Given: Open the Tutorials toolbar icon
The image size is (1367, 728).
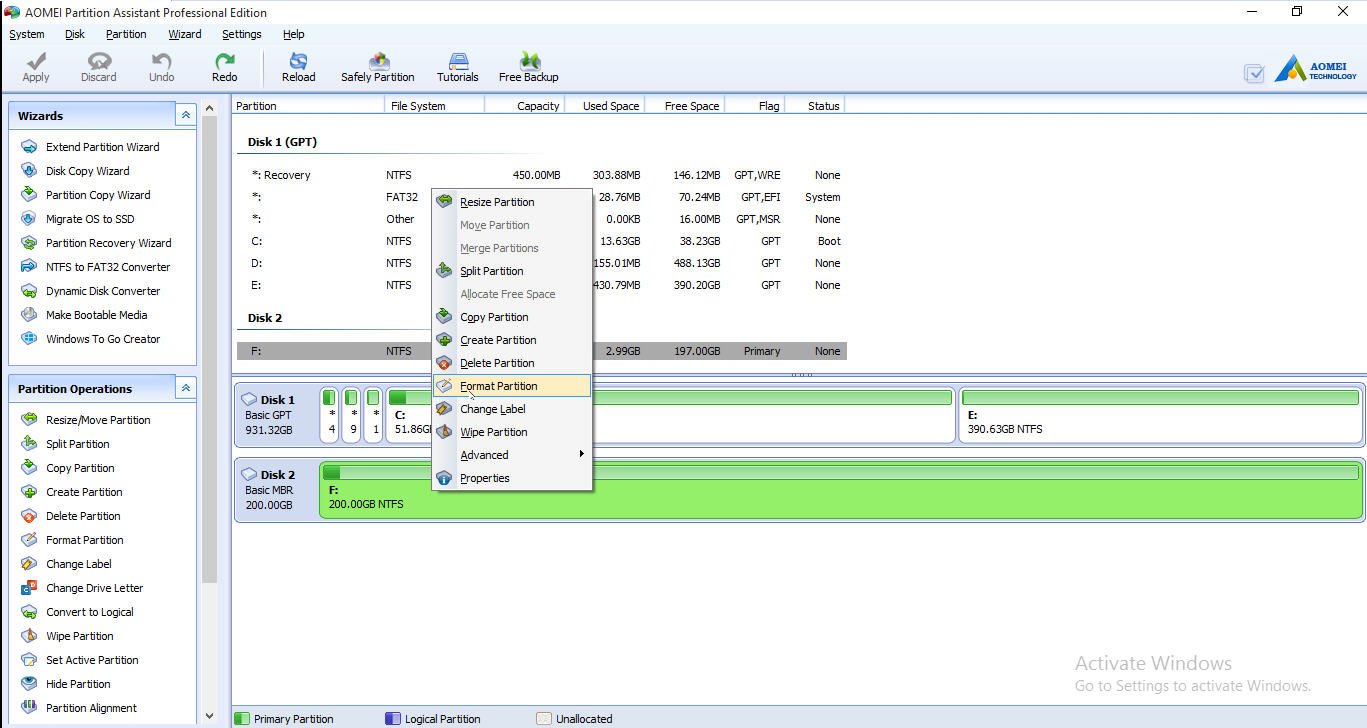Looking at the screenshot, I should tap(457, 67).
